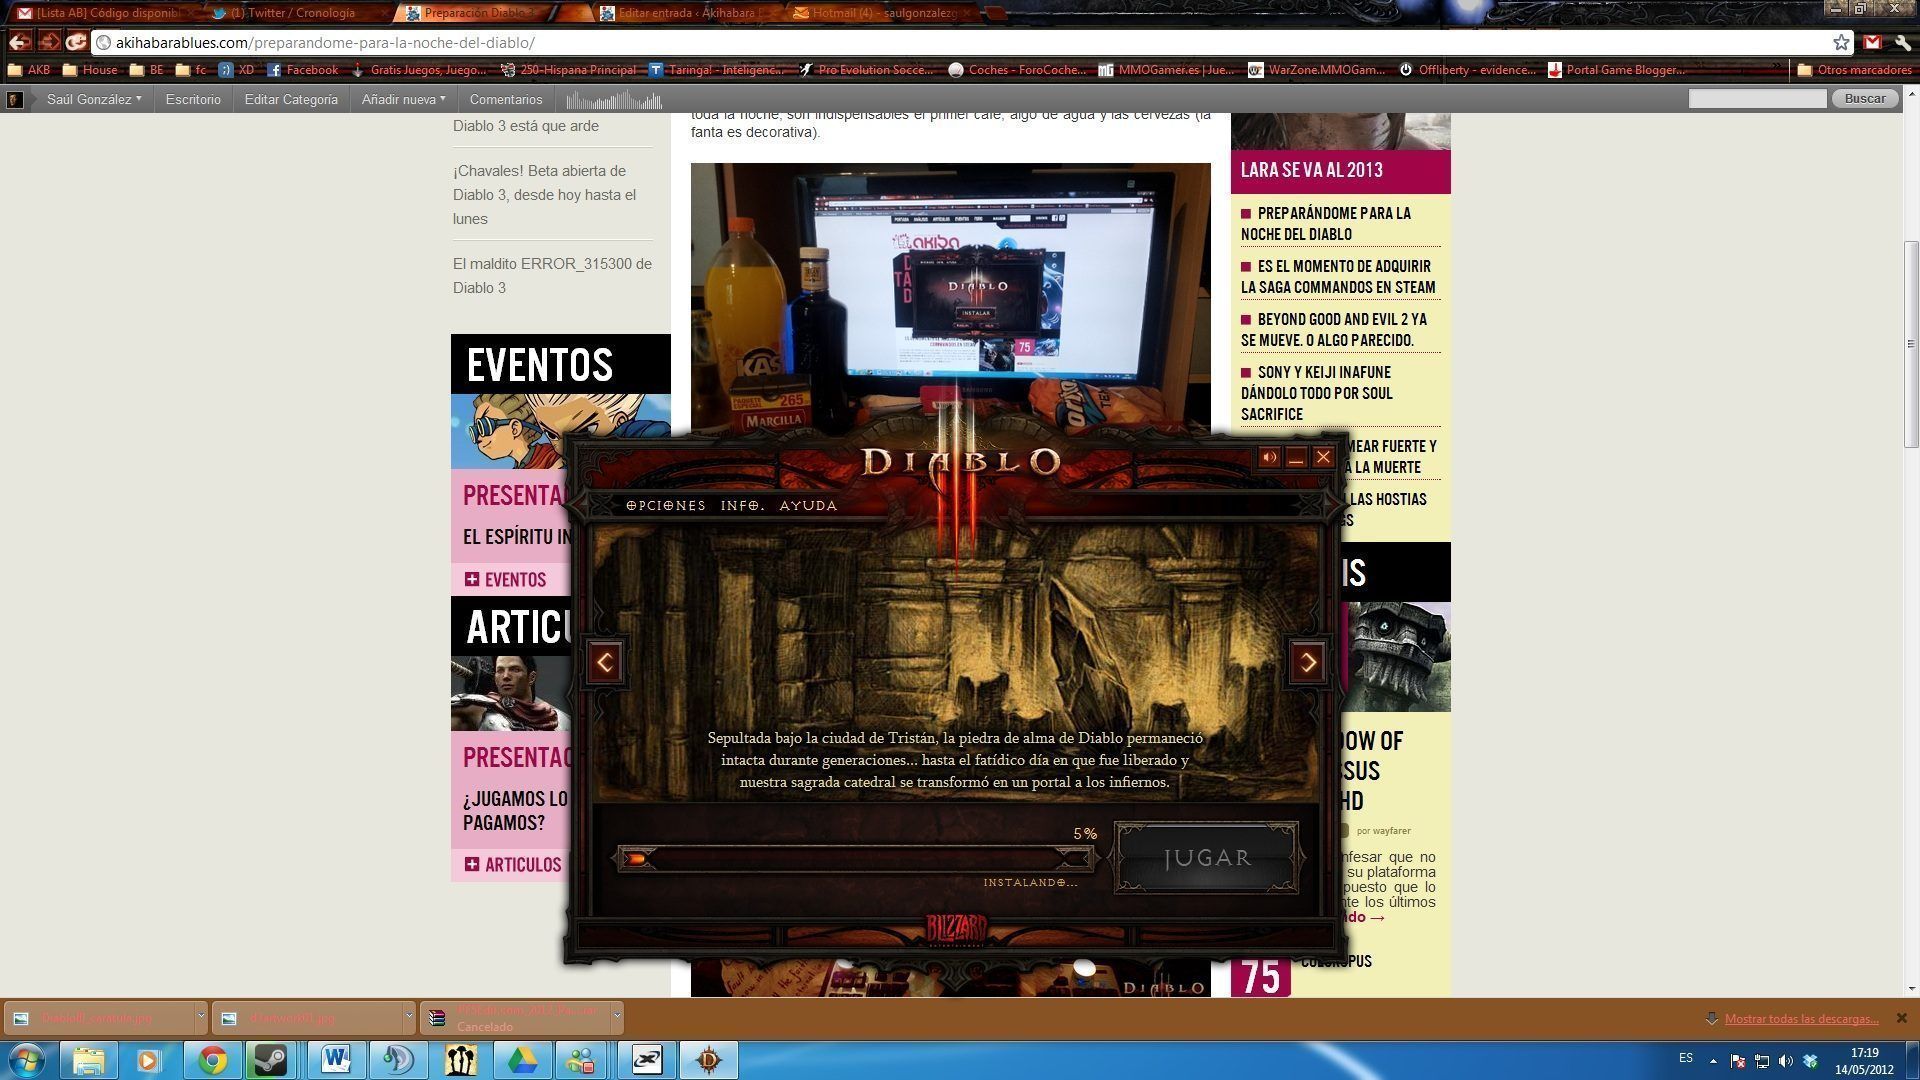Click the Jugar button
1920x1080 pixels.
[1207, 858]
